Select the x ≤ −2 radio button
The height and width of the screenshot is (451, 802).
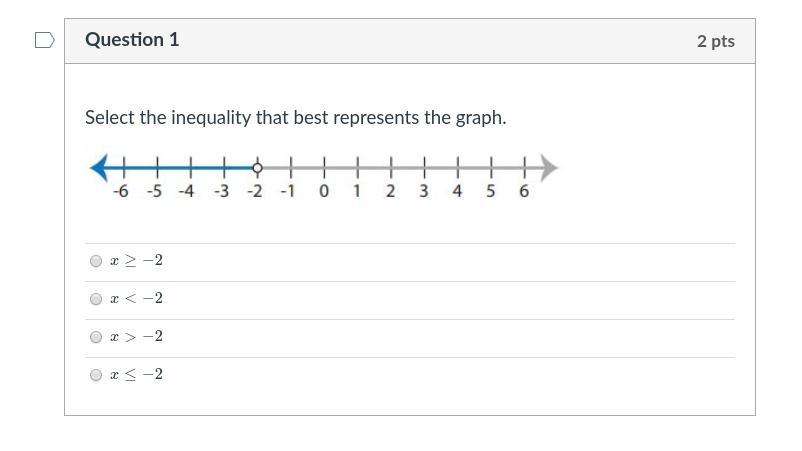tap(96, 375)
